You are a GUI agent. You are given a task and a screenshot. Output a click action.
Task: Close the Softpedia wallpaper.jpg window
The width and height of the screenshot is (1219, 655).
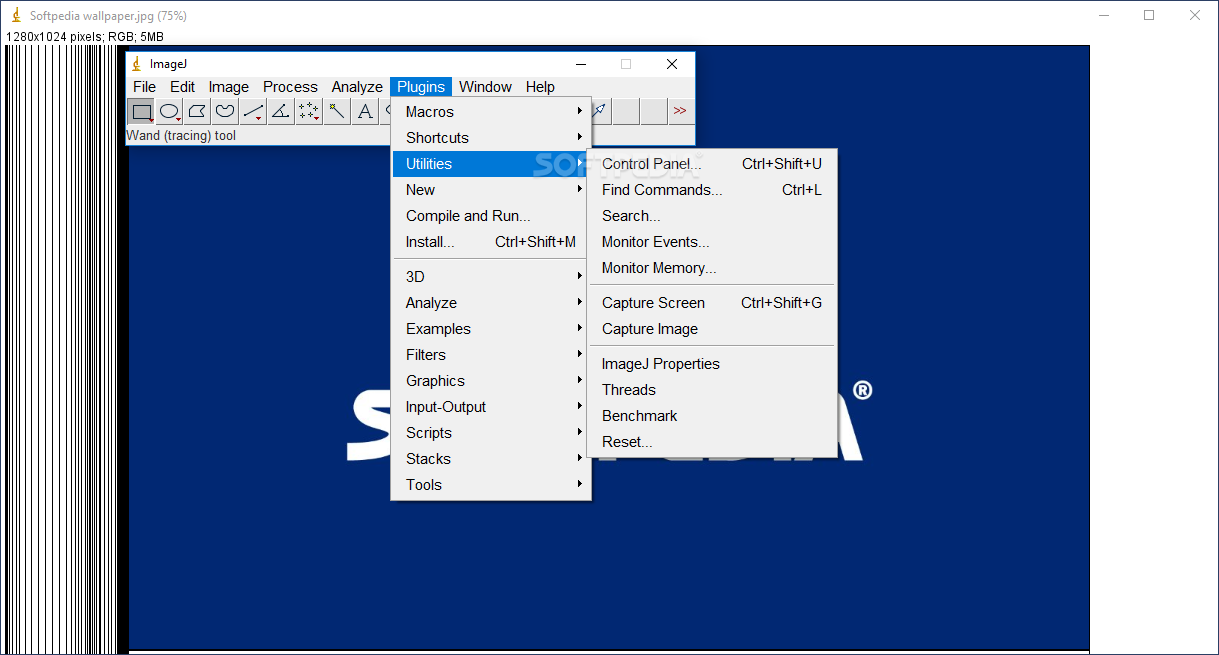click(1195, 15)
